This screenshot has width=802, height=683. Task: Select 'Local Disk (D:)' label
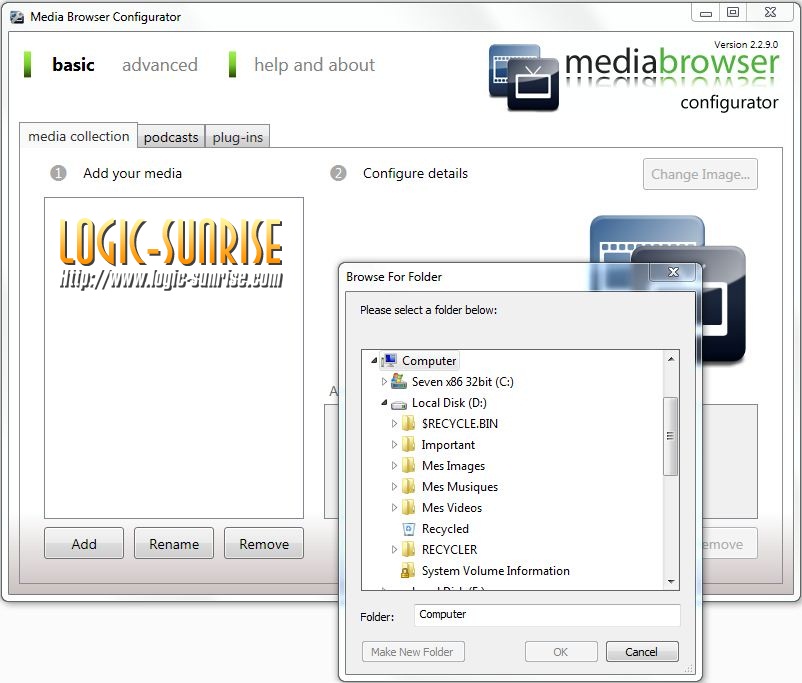click(449, 403)
